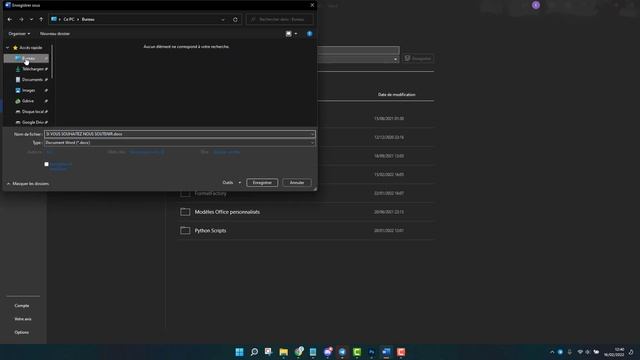Viewport: 640px width, 360px height.
Task: Select Google Drive in the navigation pane
Action: click(31, 122)
